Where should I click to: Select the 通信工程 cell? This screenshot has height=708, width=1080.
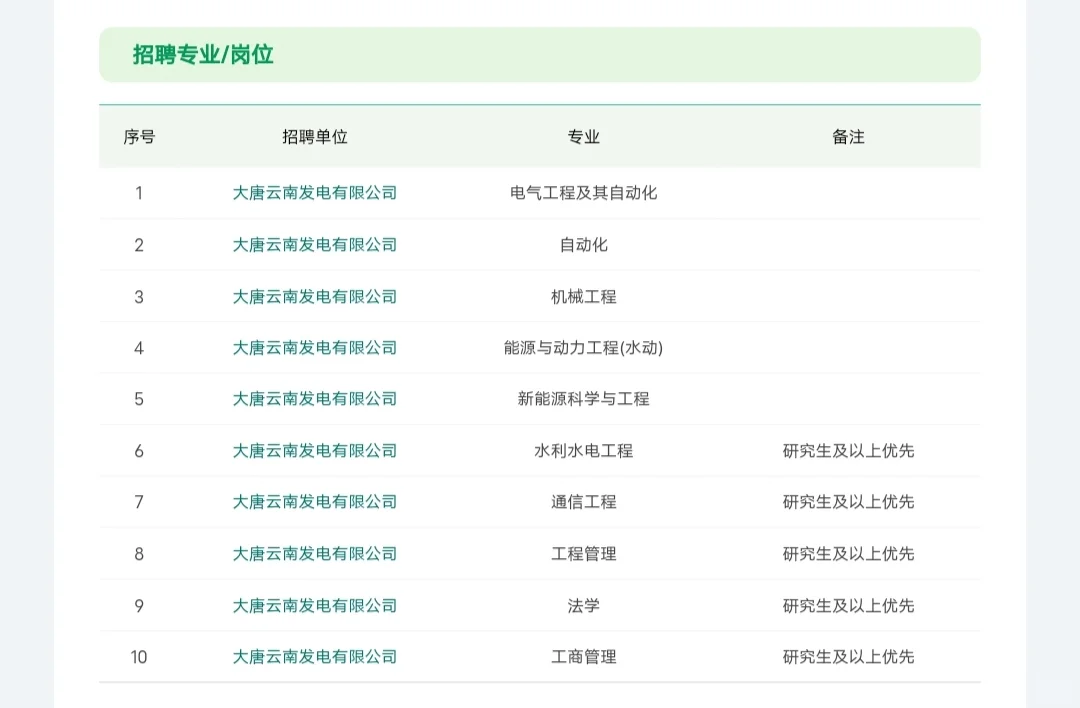[583, 502]
